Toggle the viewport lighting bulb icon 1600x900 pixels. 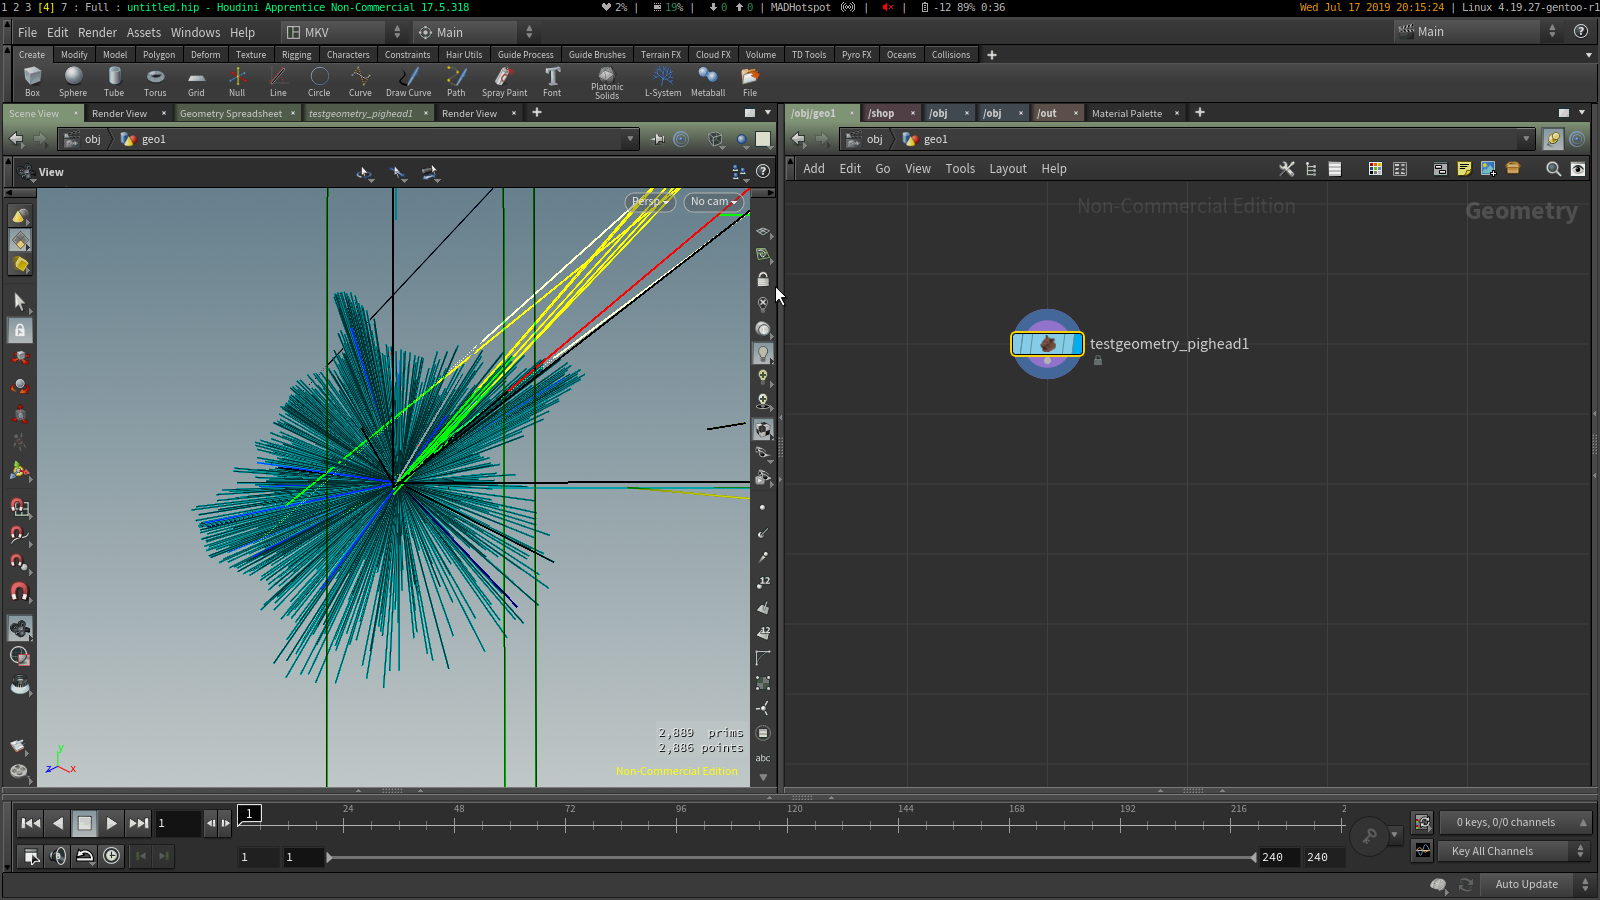(763, 353)
